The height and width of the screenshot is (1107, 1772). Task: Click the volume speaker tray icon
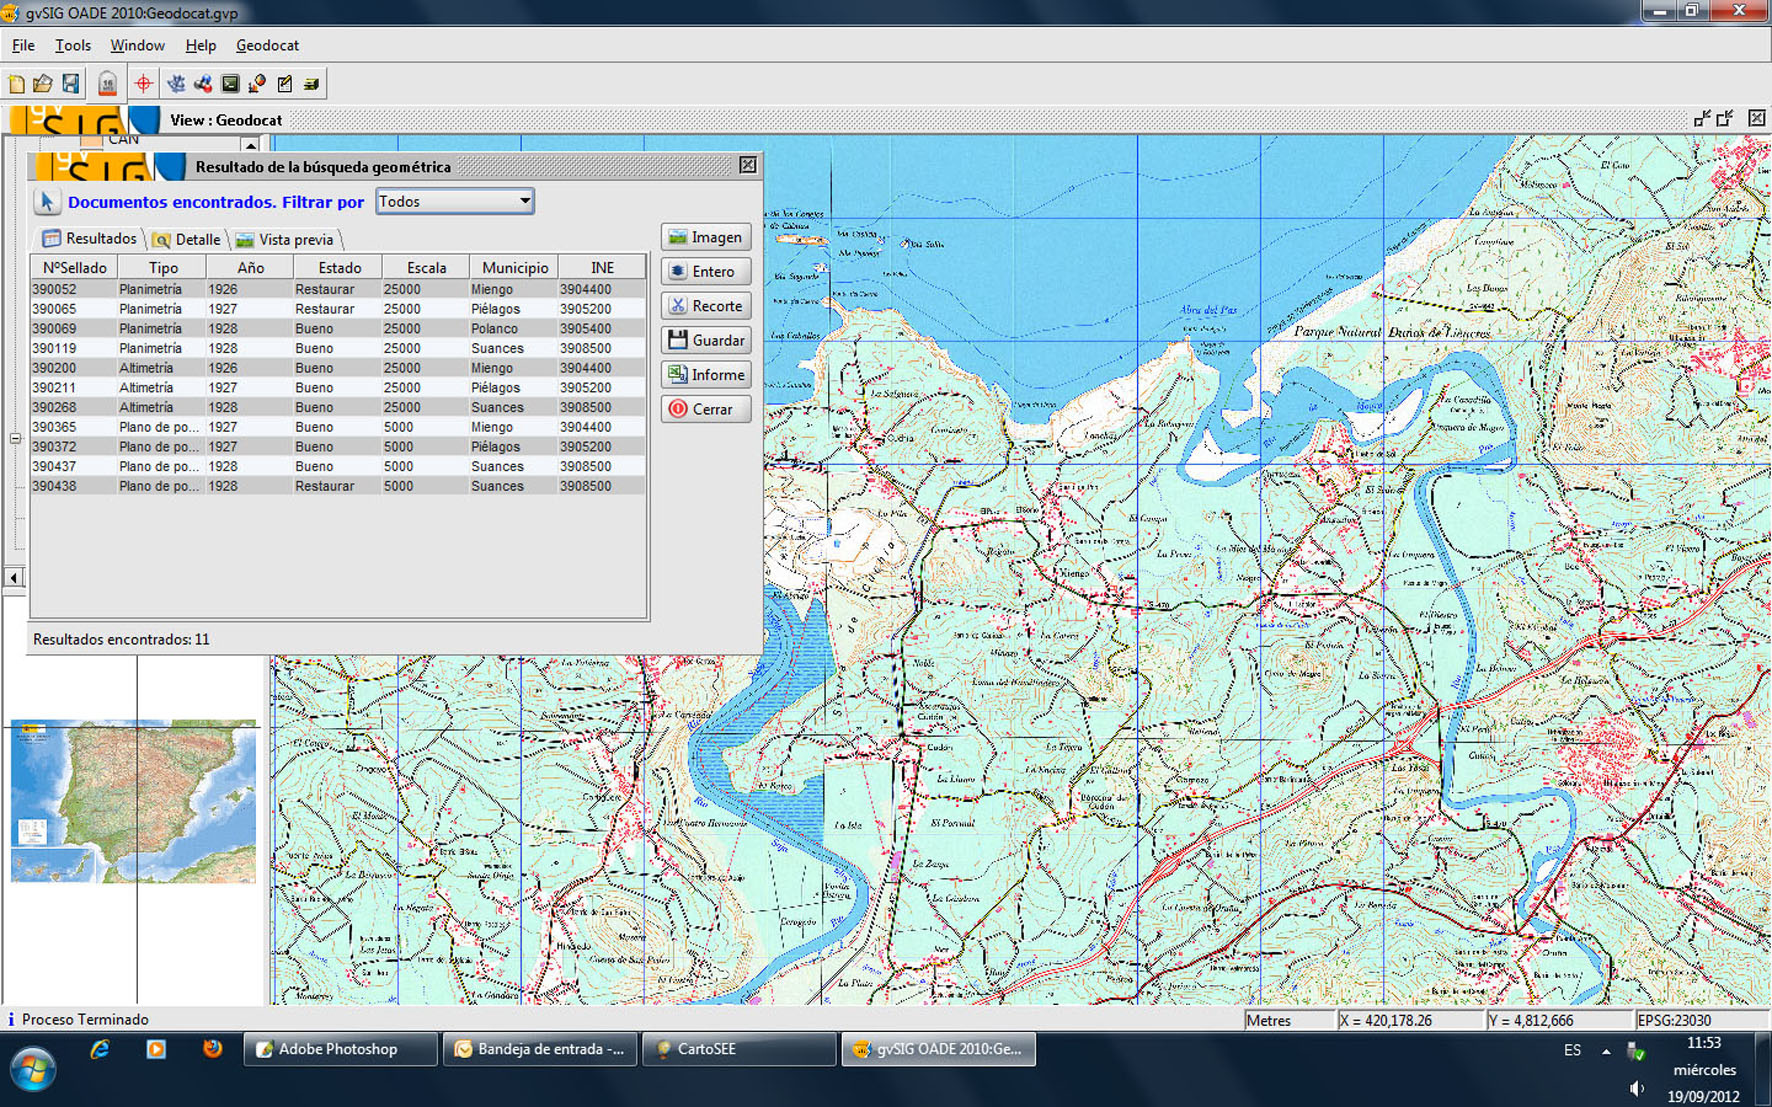pyautogui.click(x=1636, y=1088)
